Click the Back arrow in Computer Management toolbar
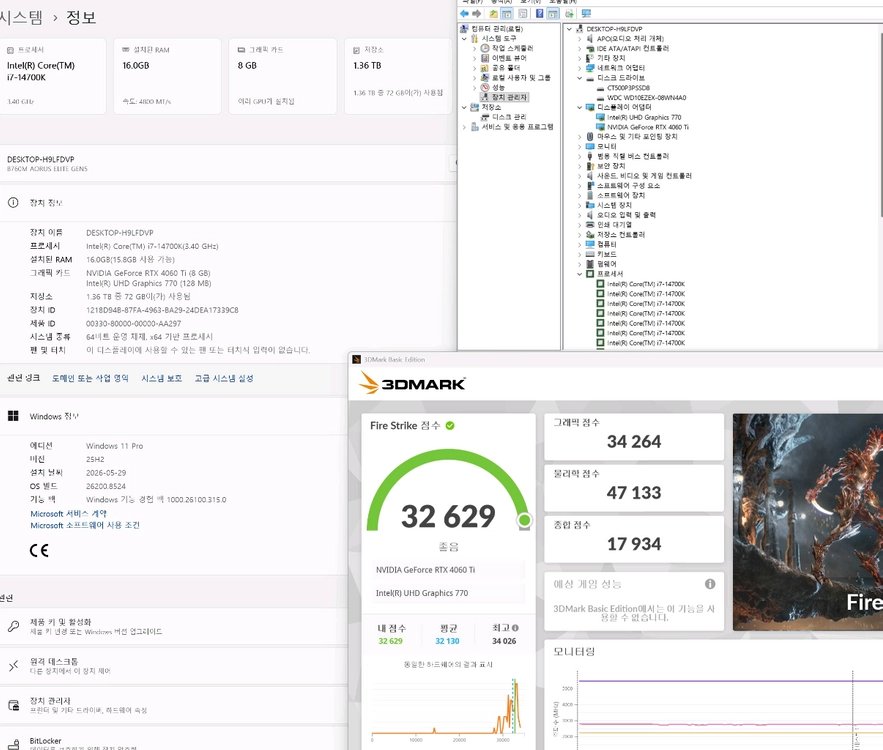The image size is (883, 750). [x=464, y=14]
